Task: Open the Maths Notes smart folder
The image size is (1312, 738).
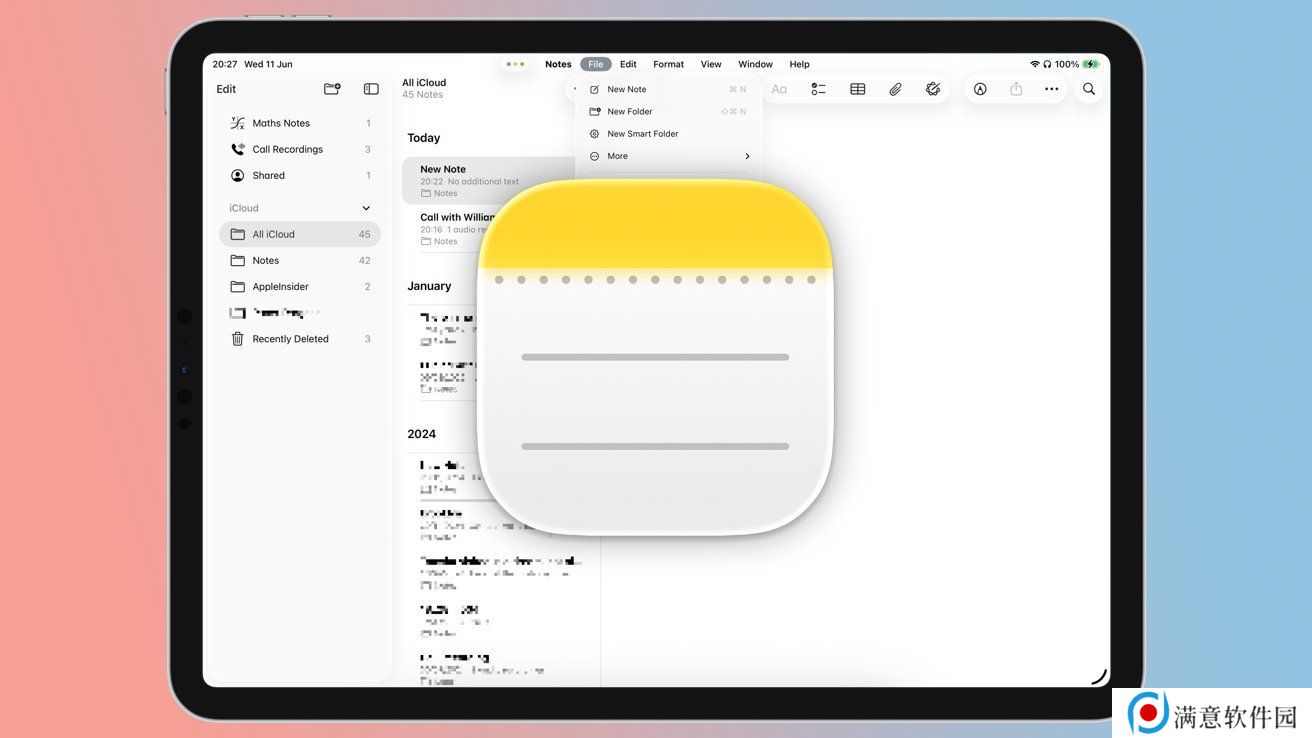Action: tap(300, 123)
